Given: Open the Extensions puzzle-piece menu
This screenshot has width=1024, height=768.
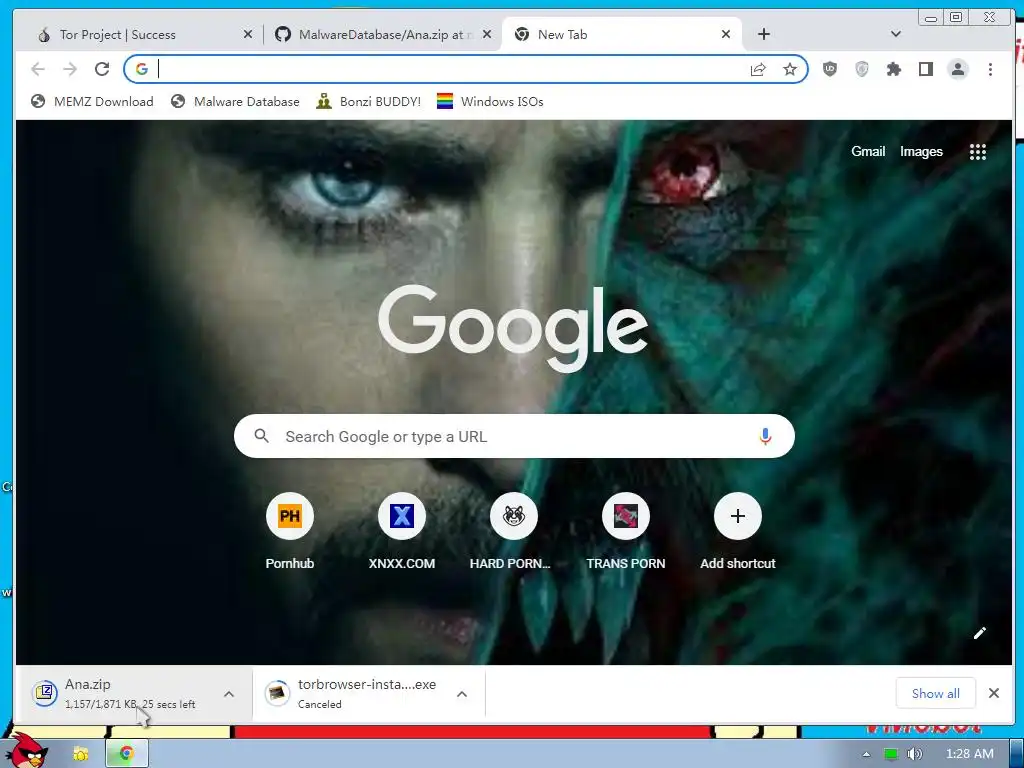Looking at the screenshot, I should click(x=893, y=69).
